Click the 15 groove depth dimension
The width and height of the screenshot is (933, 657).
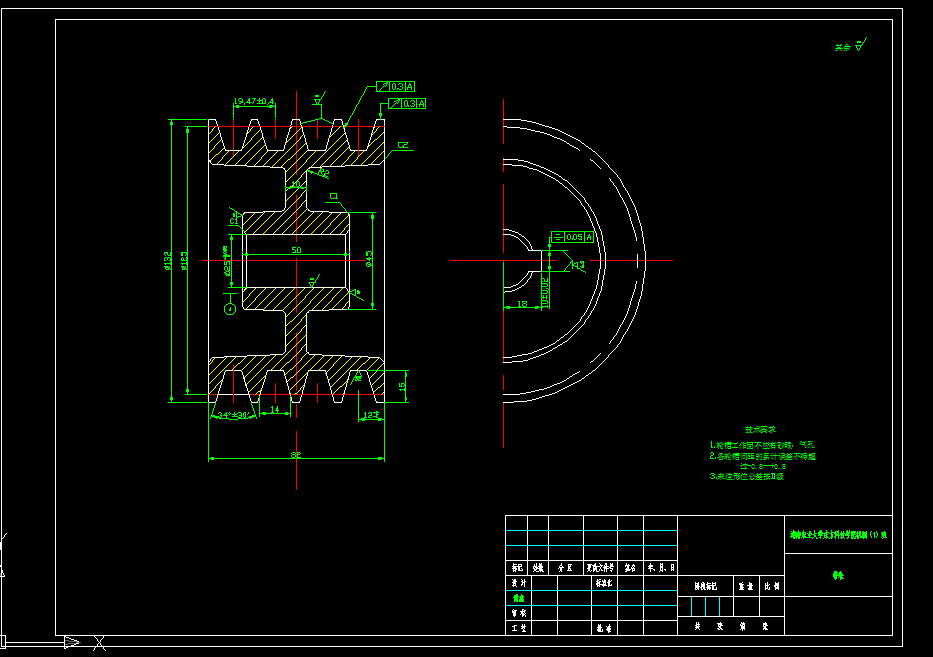point(402,386)
